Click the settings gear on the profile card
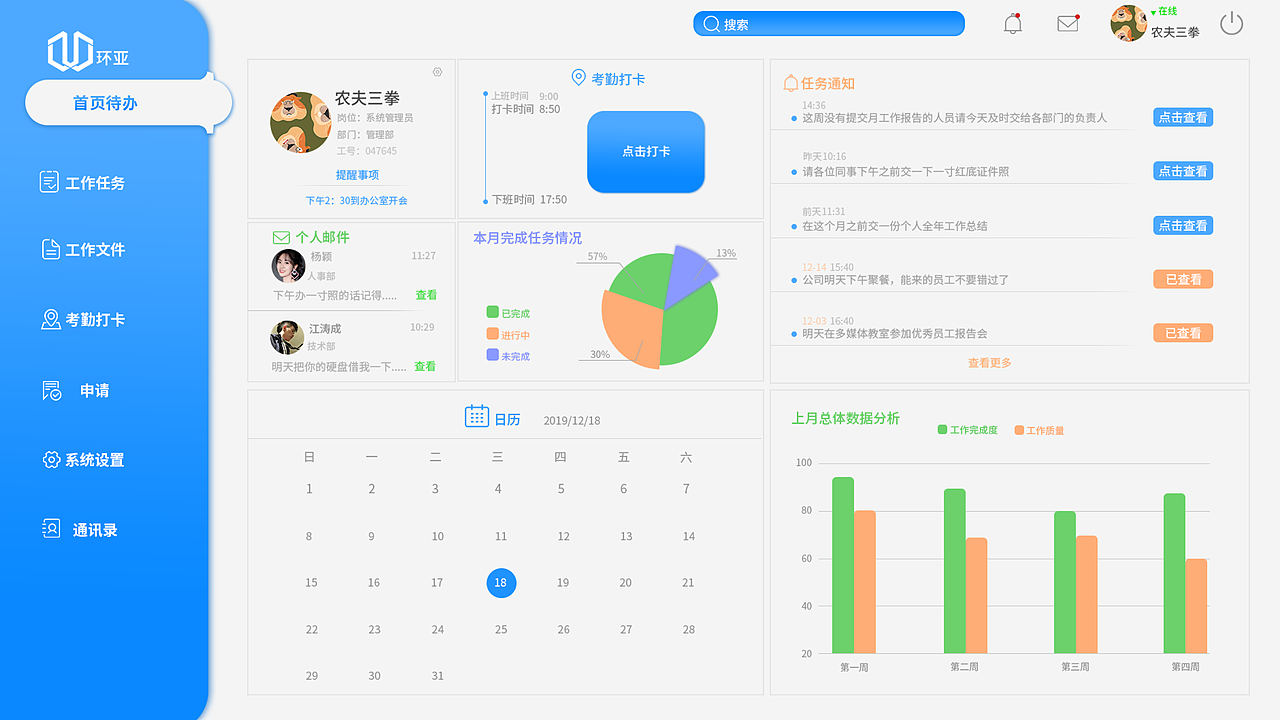 click(437, 72)
